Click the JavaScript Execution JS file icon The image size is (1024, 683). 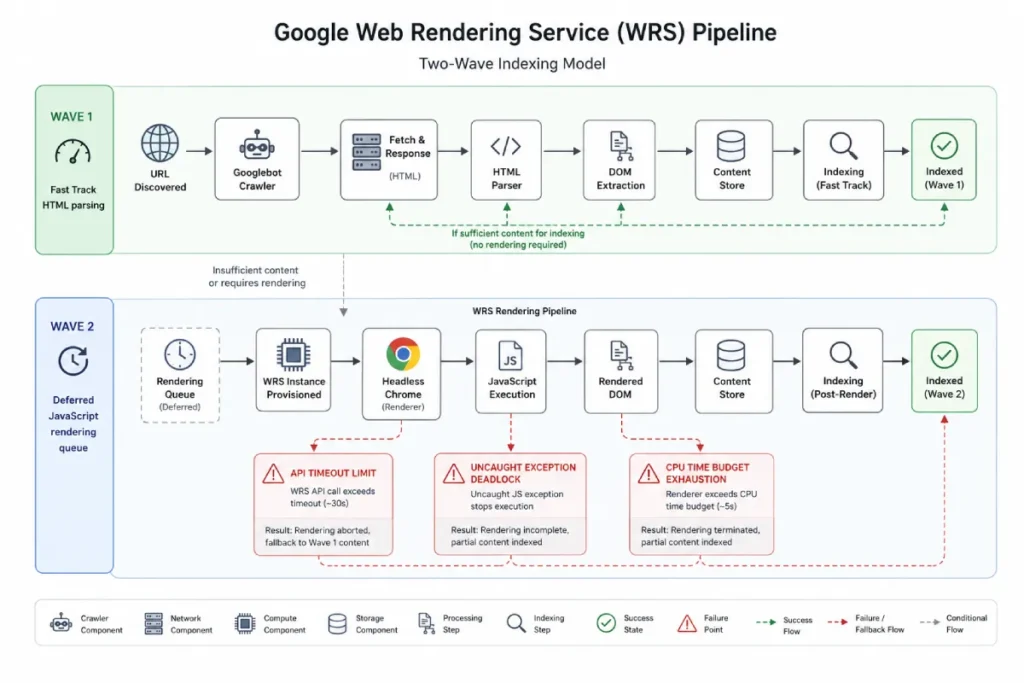pos(510,356)
